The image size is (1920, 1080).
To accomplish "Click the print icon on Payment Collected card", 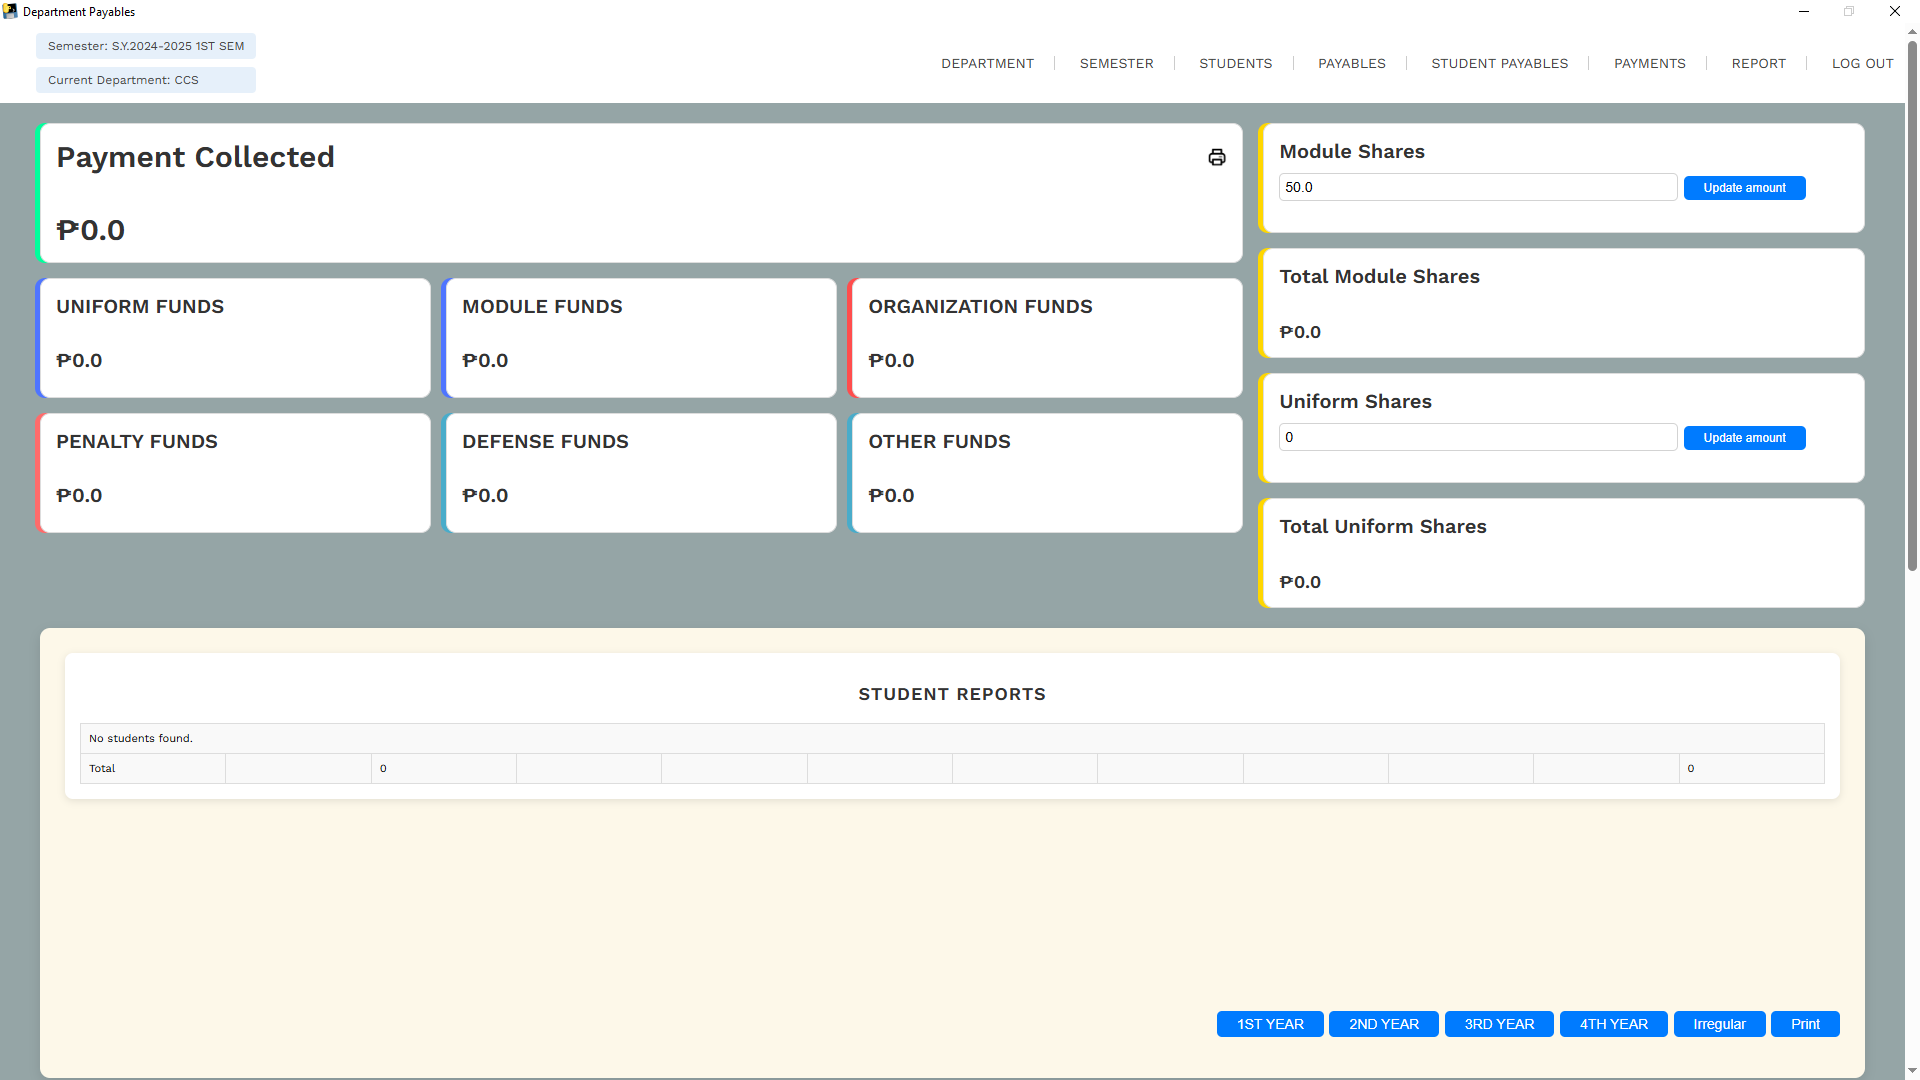I will pyautogui.click(x=1216, y=157).
